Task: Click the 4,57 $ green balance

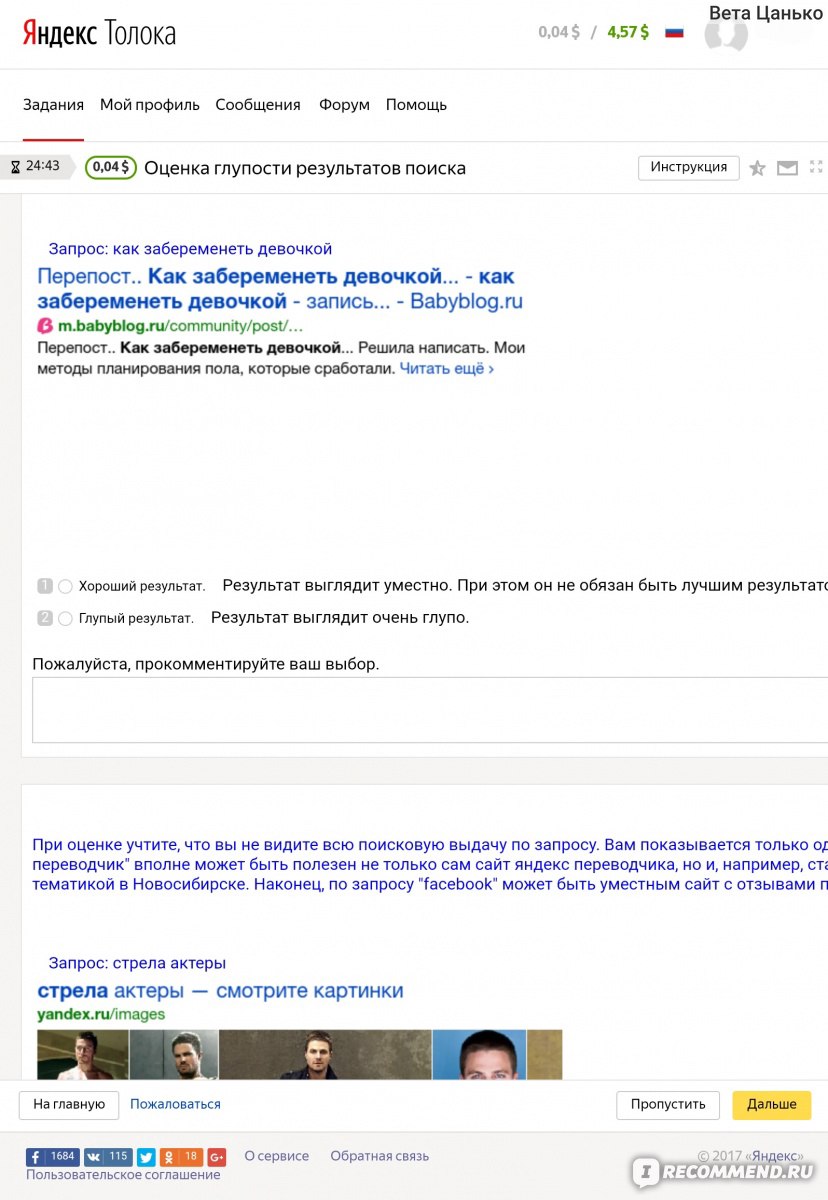Action: coord(628,32)
